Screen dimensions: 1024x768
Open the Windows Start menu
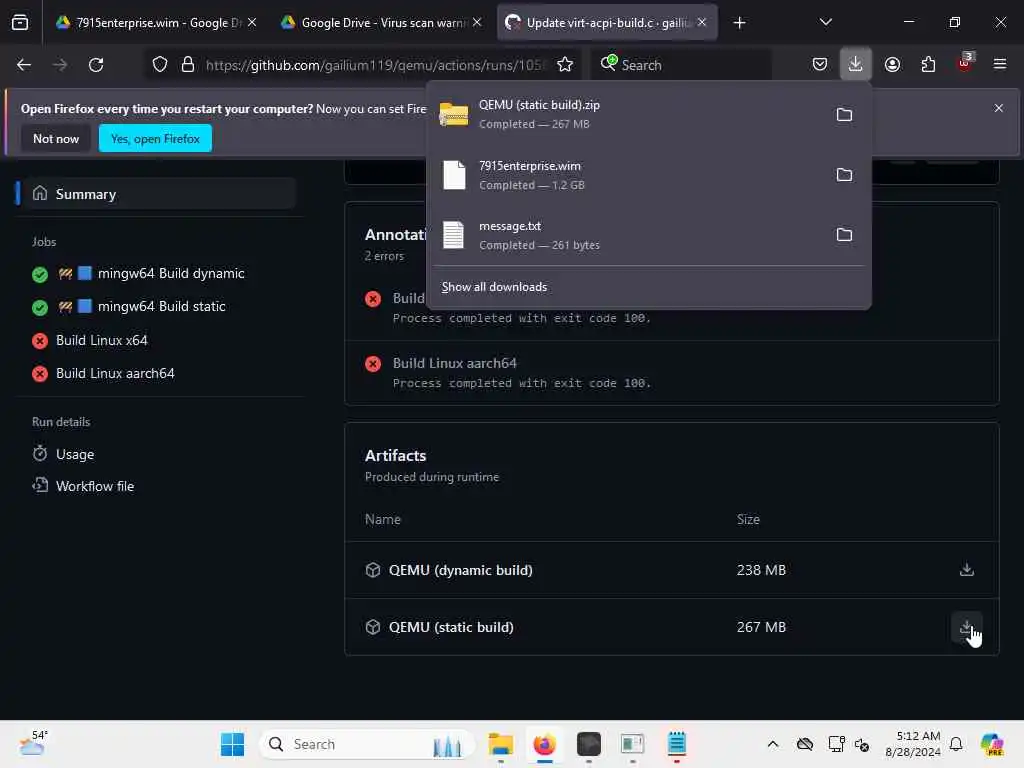coord(232,744)
